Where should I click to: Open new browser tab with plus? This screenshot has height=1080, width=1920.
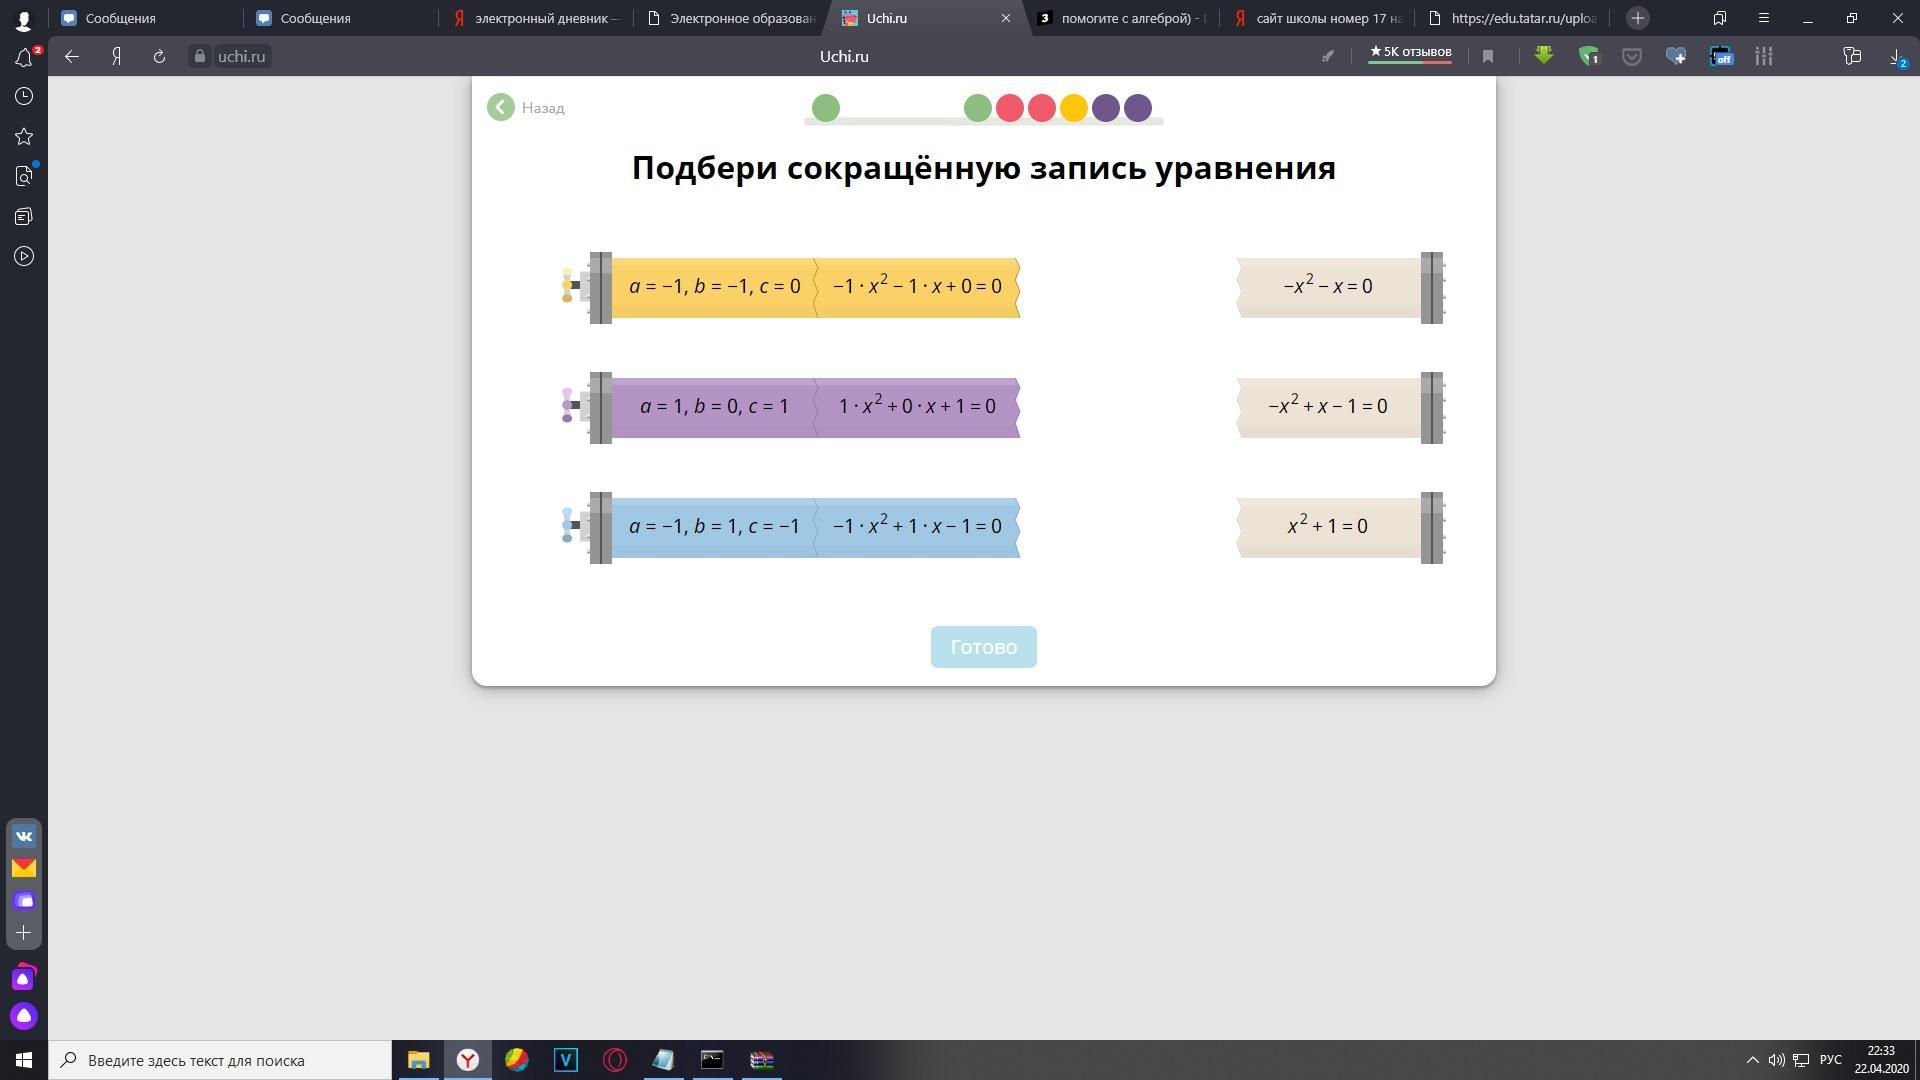tap(1638, 18)
